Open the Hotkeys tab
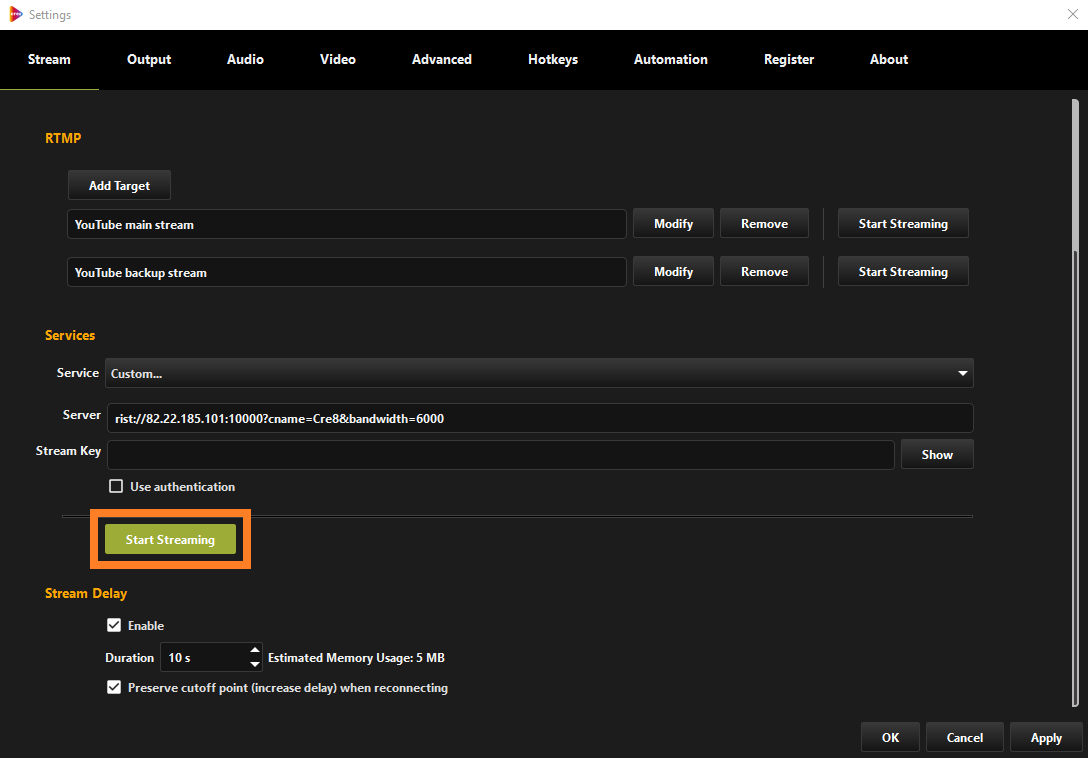Screen dimensions: 1088x758 click(x=552, y=59)
